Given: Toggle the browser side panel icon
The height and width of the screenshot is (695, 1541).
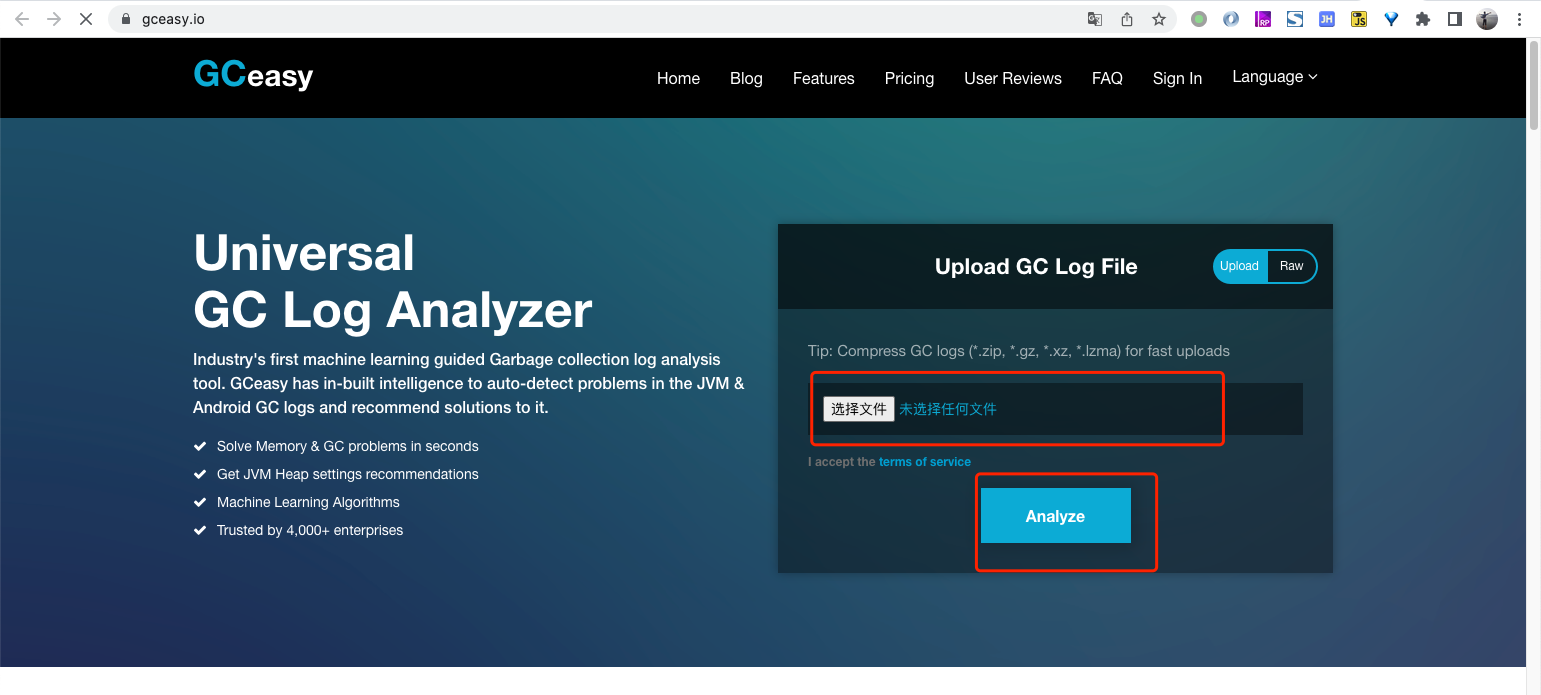Looking at the screenshot, I should (1455, 19).
